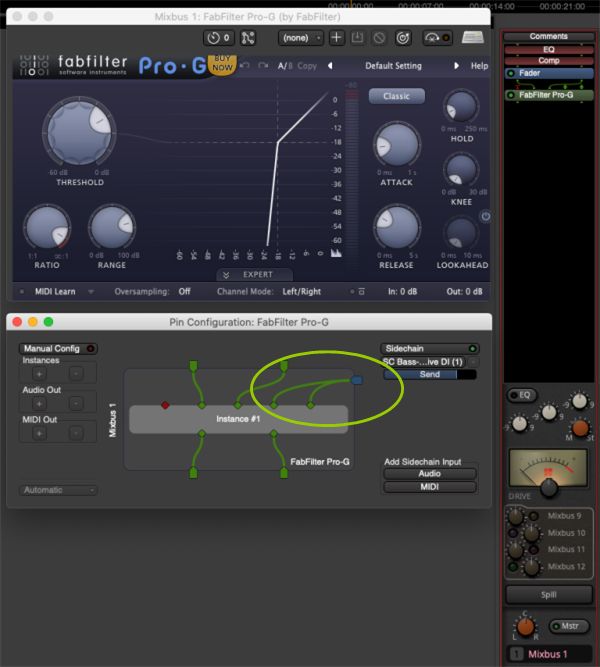Open the plugin latency setting
This screenshot has width=600, height=667.
click(218, 38)
